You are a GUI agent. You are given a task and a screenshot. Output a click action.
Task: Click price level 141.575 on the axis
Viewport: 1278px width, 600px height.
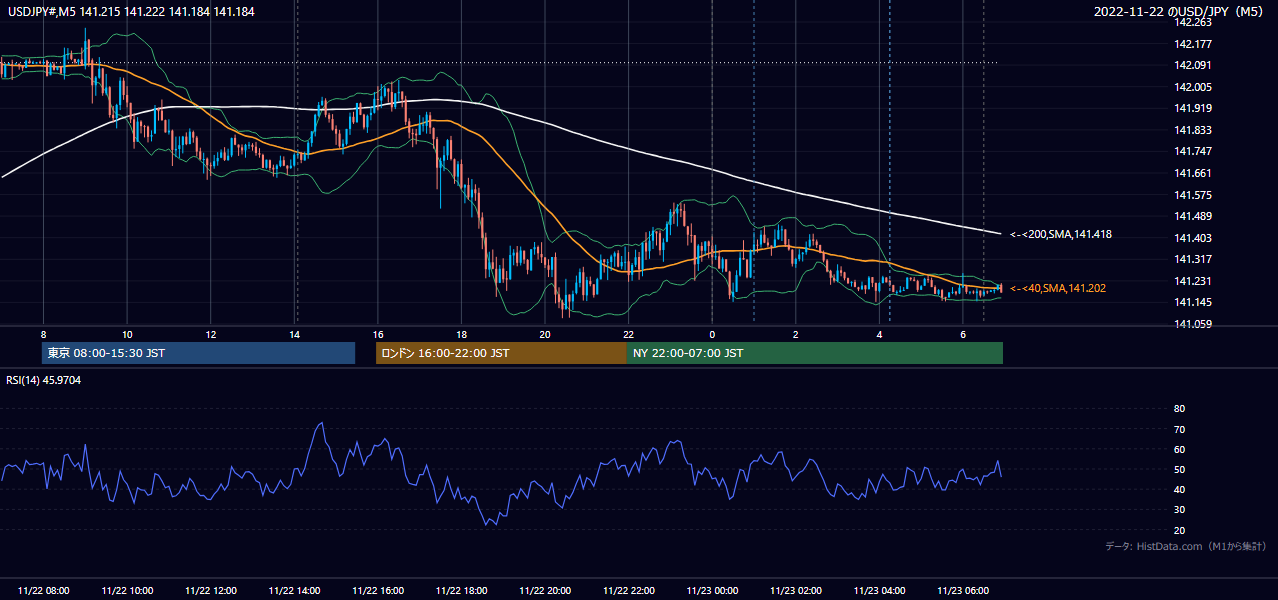point(1192,195)
